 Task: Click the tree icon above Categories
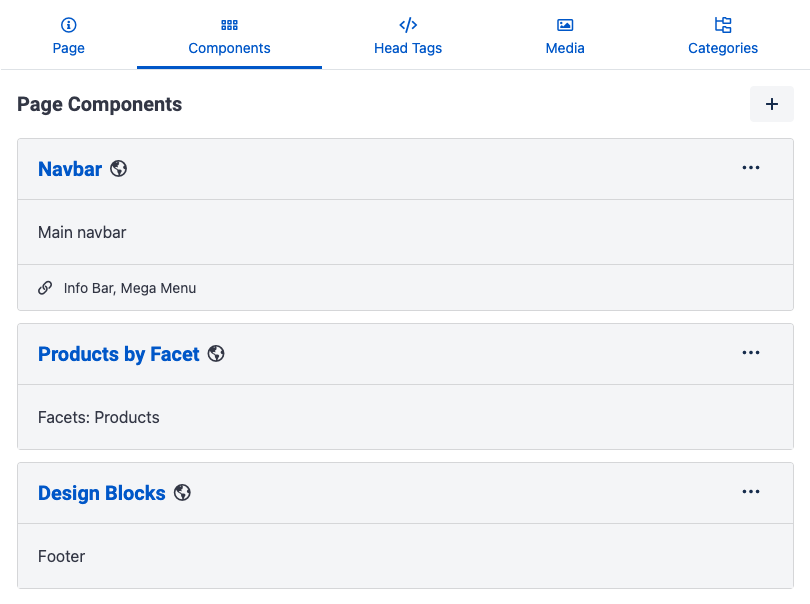pos(723,25)
